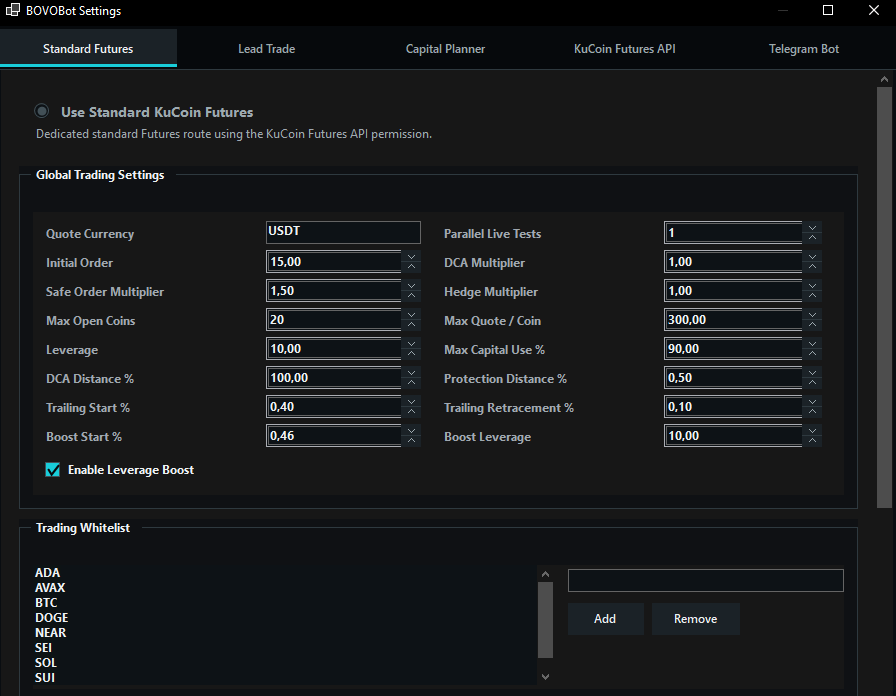This screenshot has width=896, height=696.
Task: Switch to the Lead Trade tab
Action: 266,49
